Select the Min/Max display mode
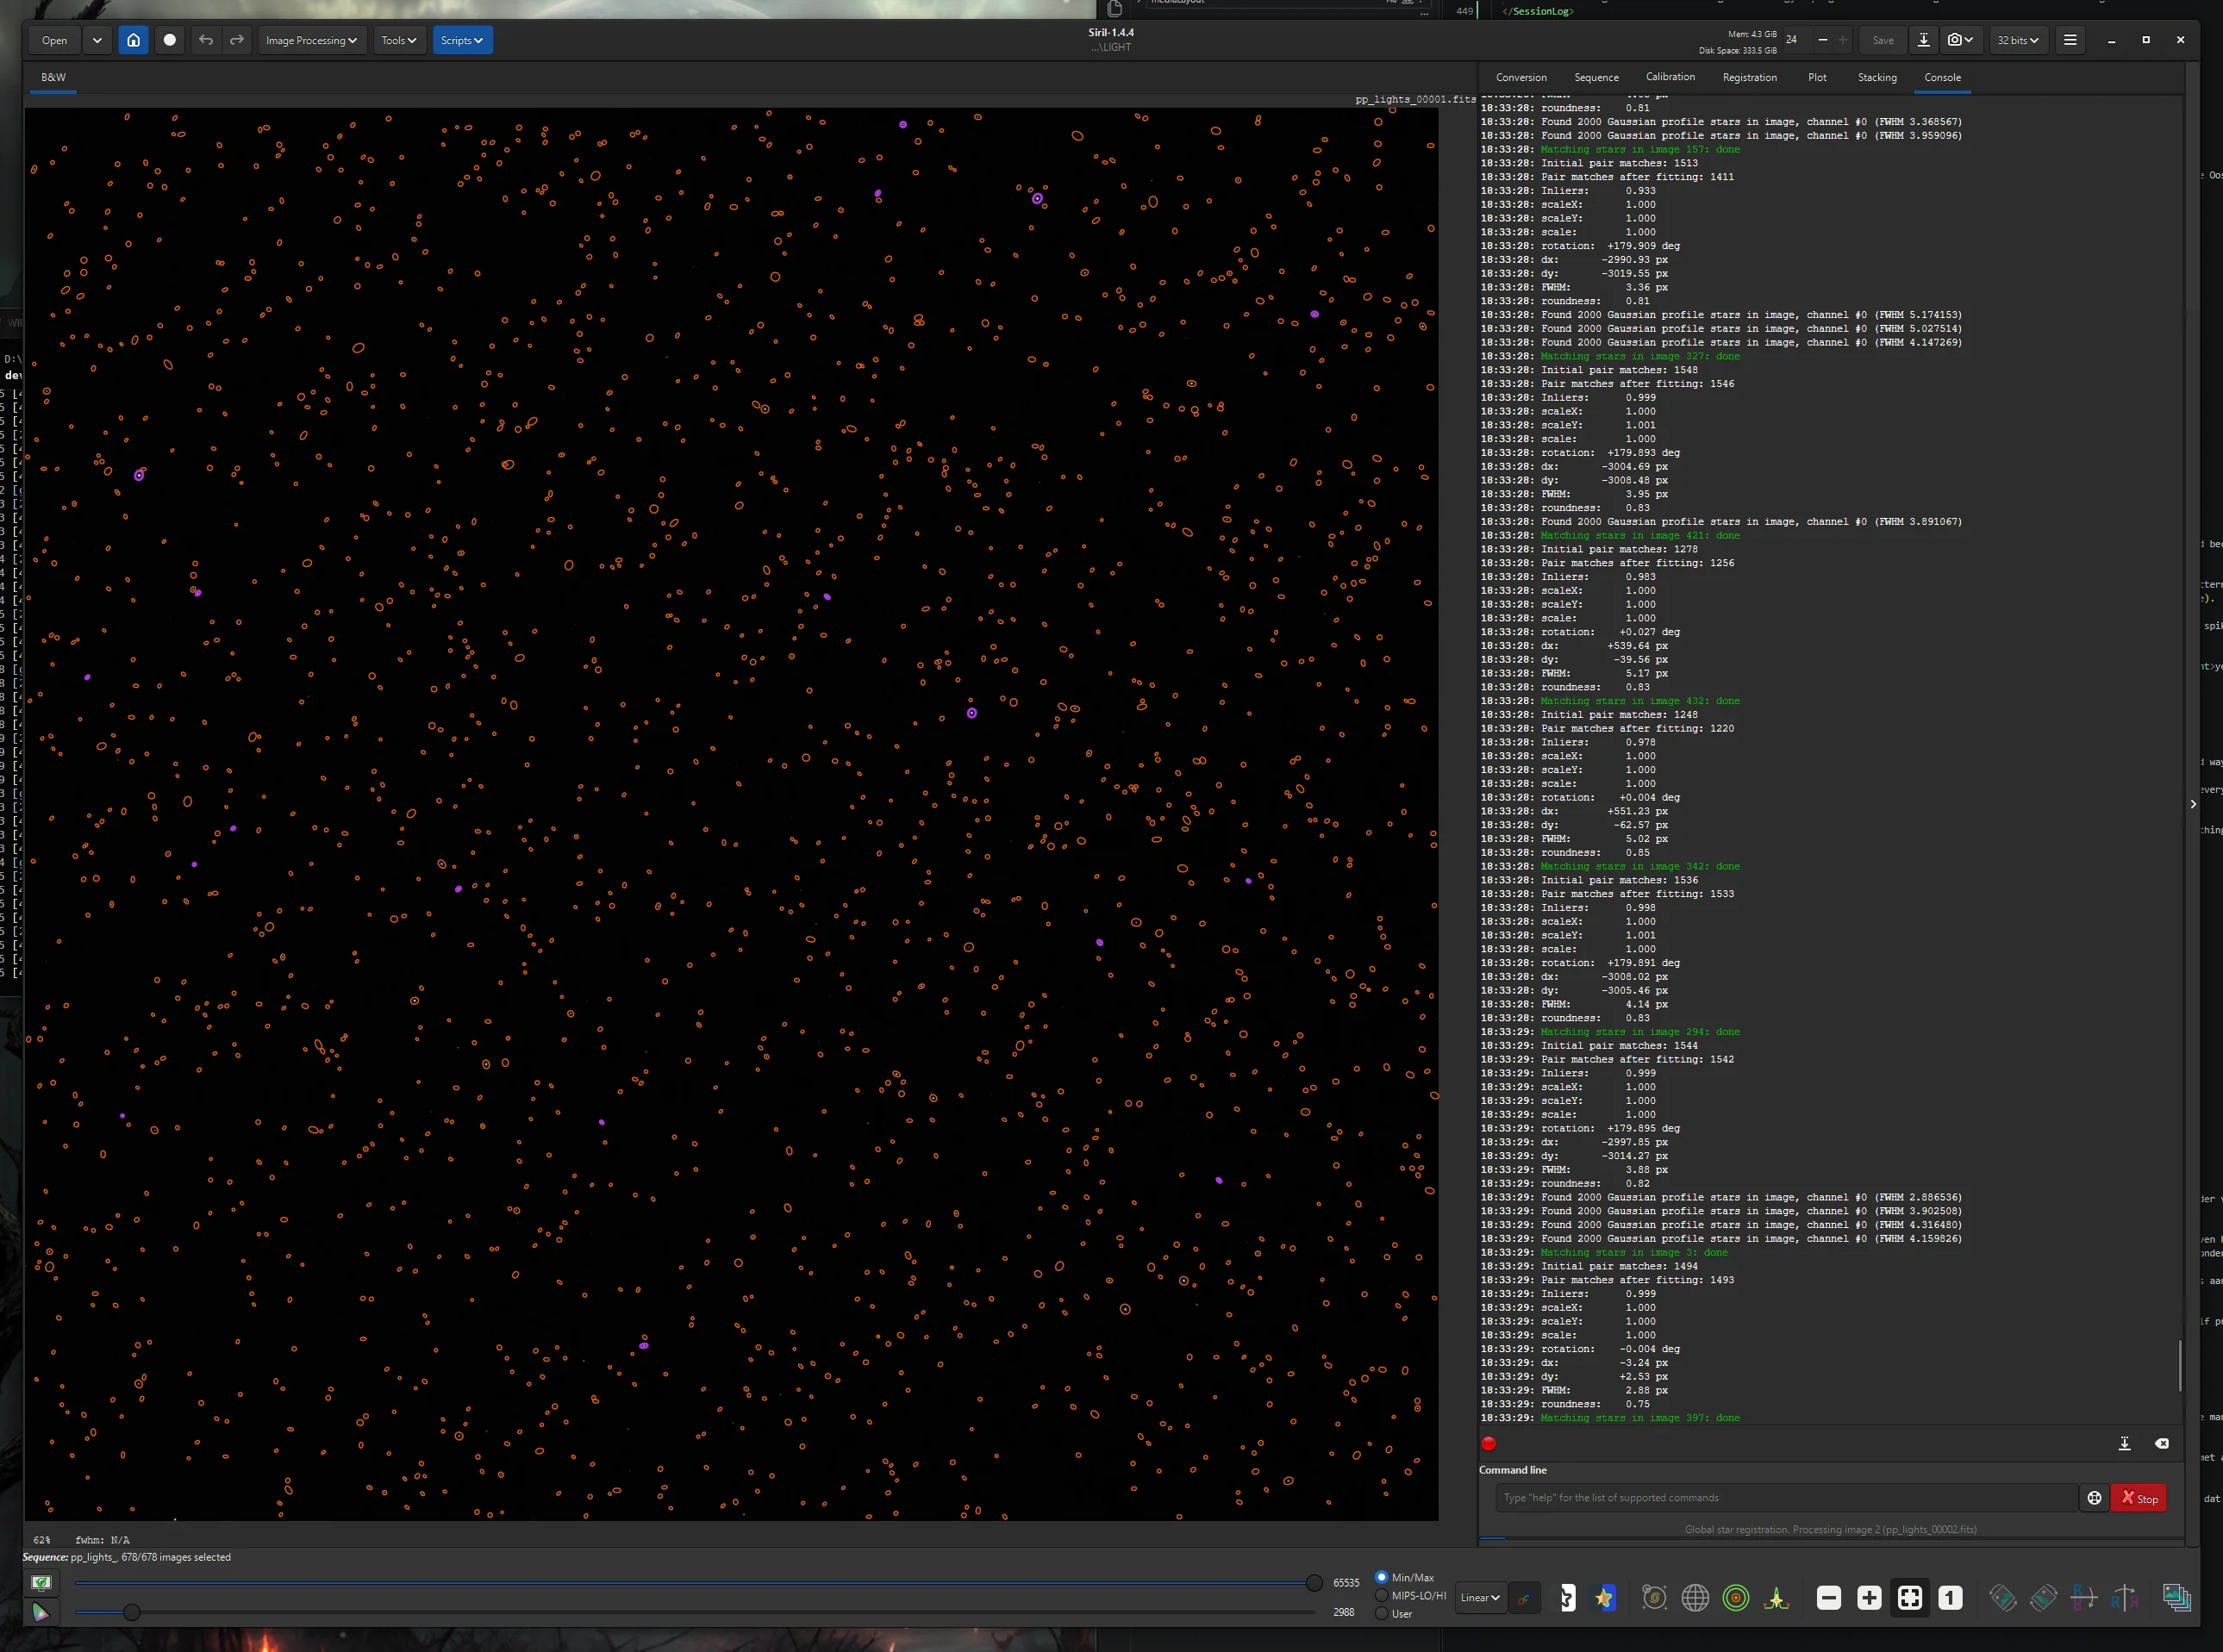The image size is (2223, 1652). pos(1404,1577)
